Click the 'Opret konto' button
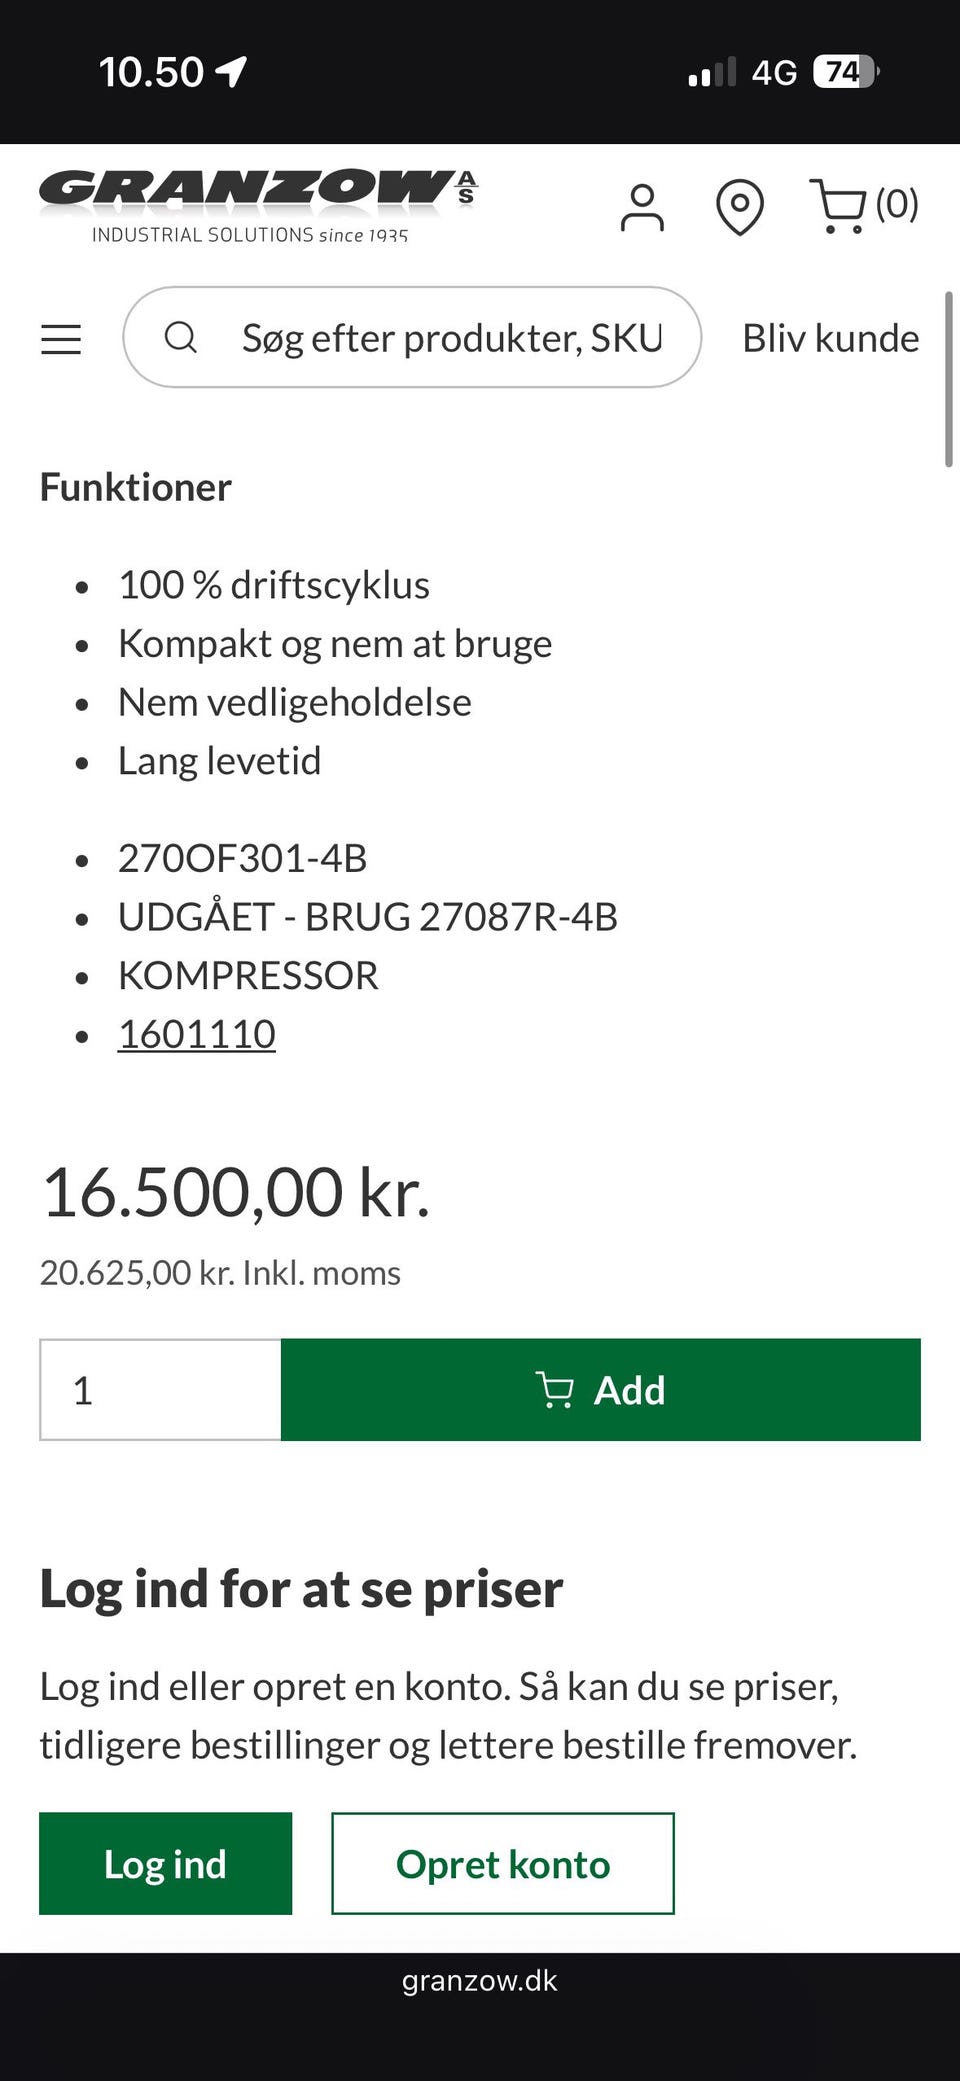The height and width of the screenshot is (2081, 960). pos(503,1864)
